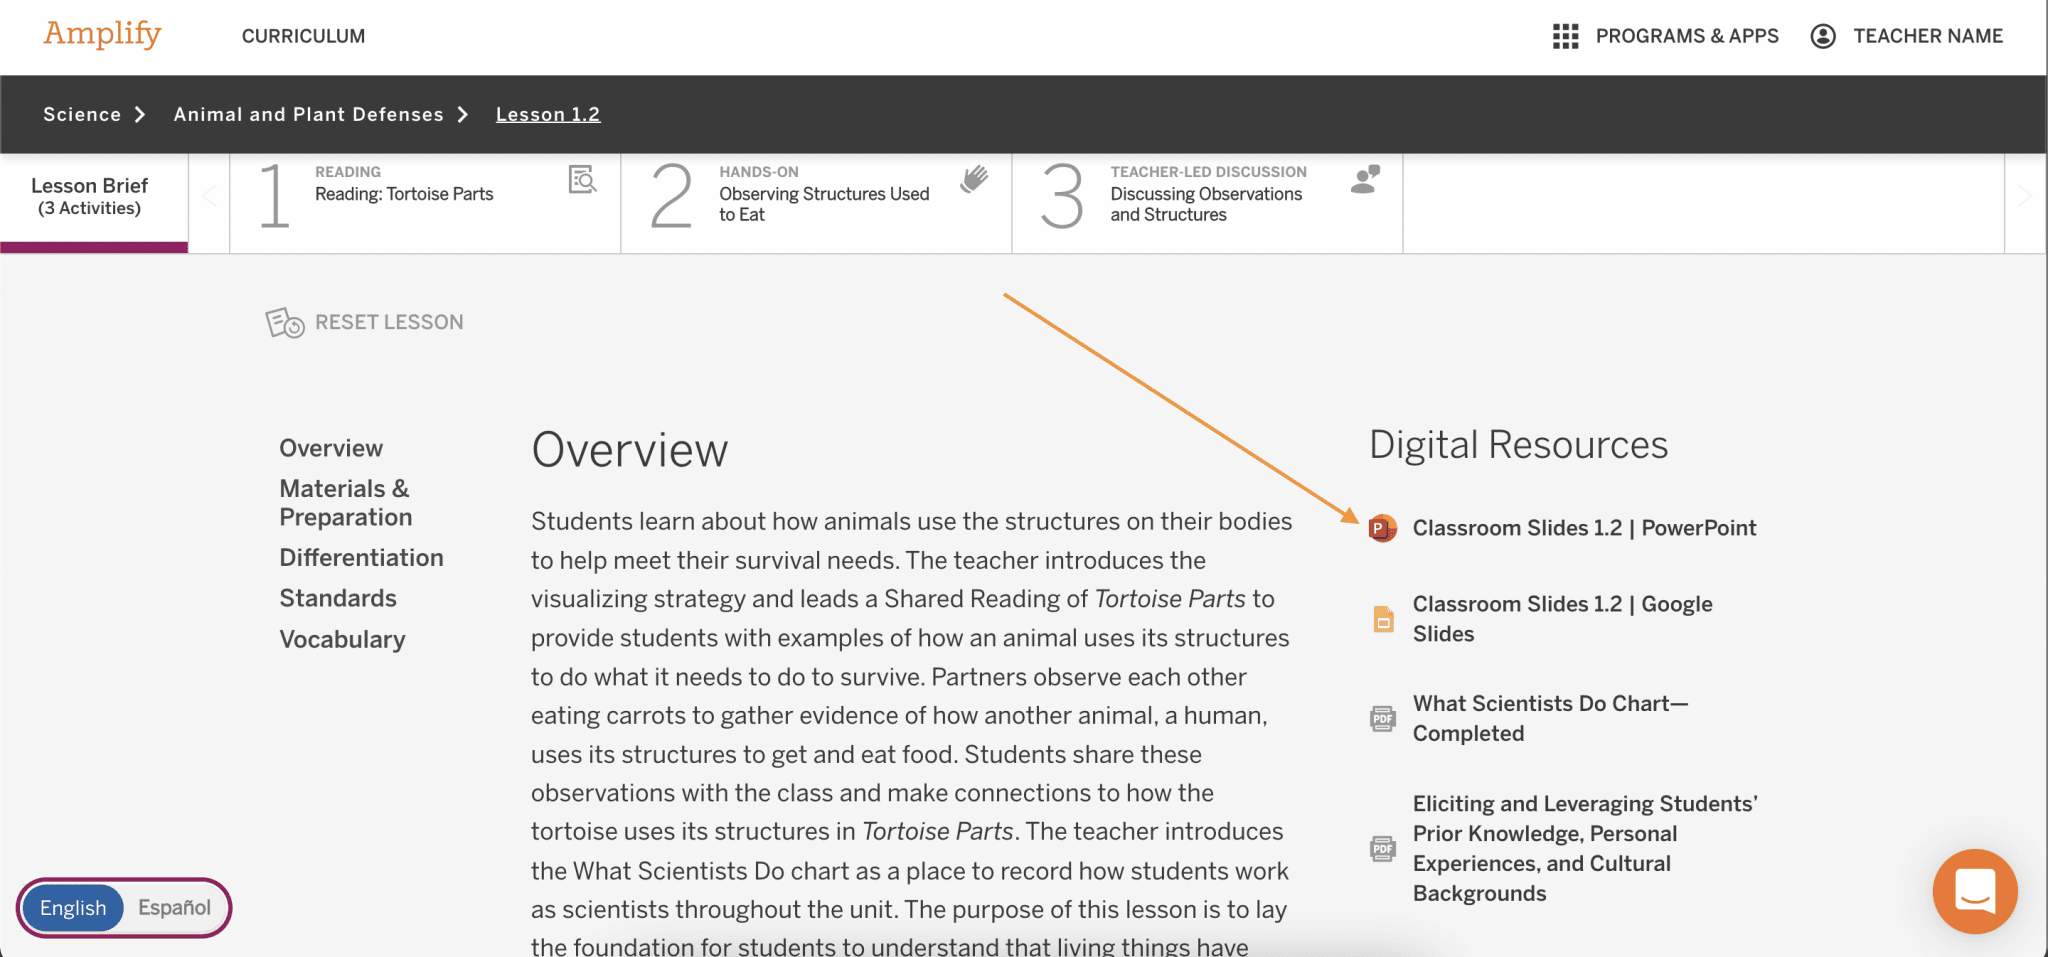
Task: Click the Reset Lesson icon
Action: (x=285, y=323)
